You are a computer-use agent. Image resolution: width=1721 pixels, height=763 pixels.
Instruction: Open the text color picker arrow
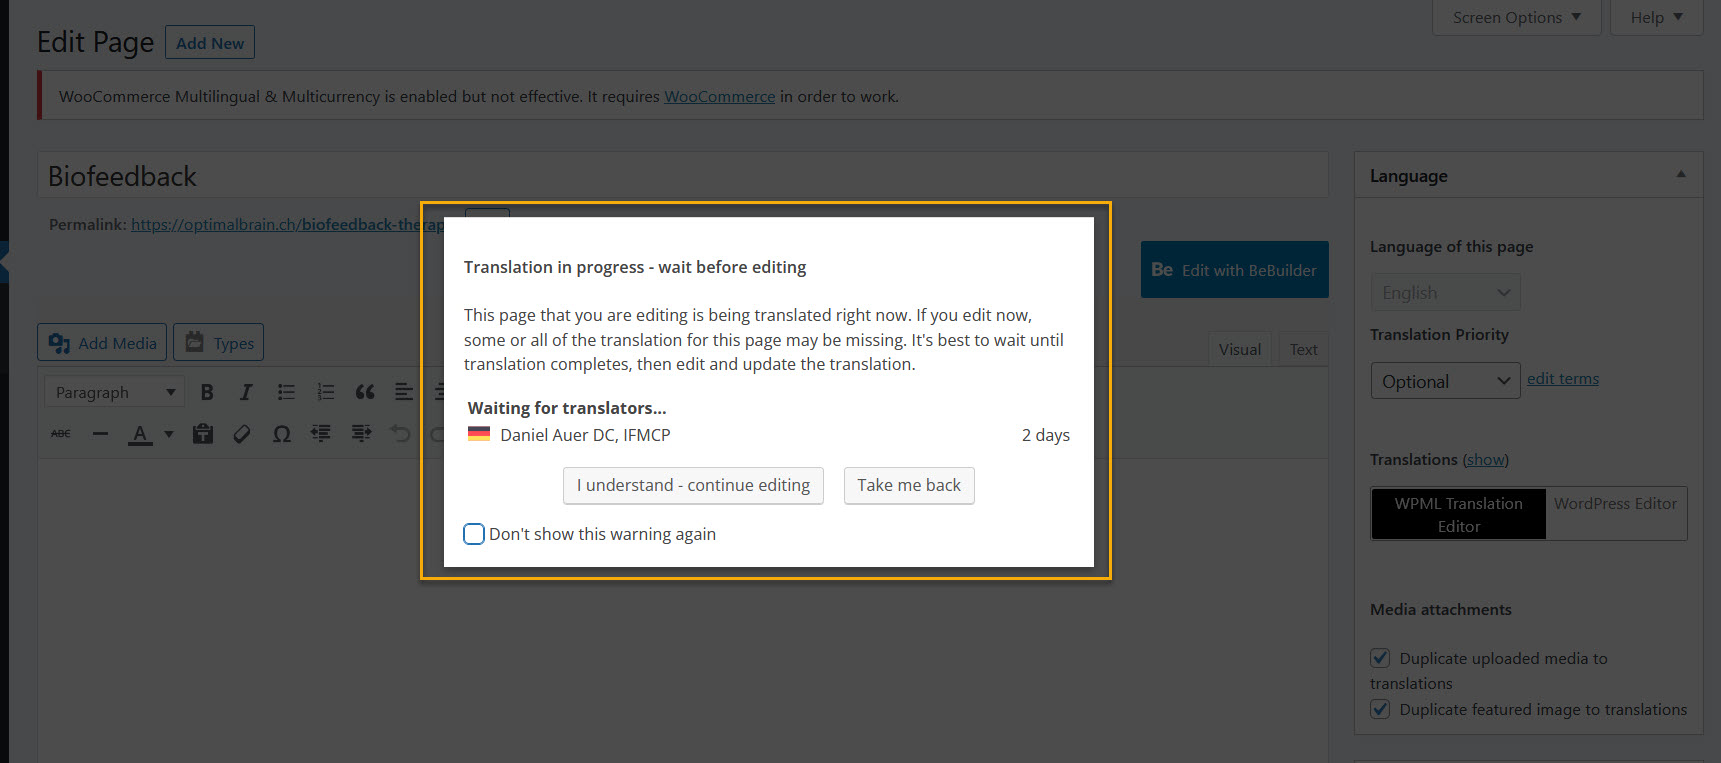click(168, 434)
